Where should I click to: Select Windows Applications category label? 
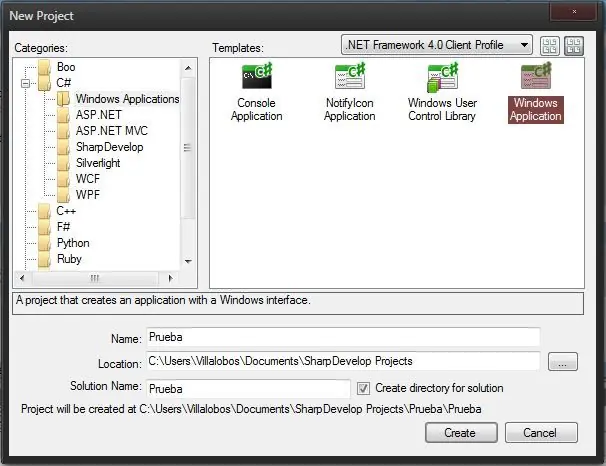(x=127, y=99)
